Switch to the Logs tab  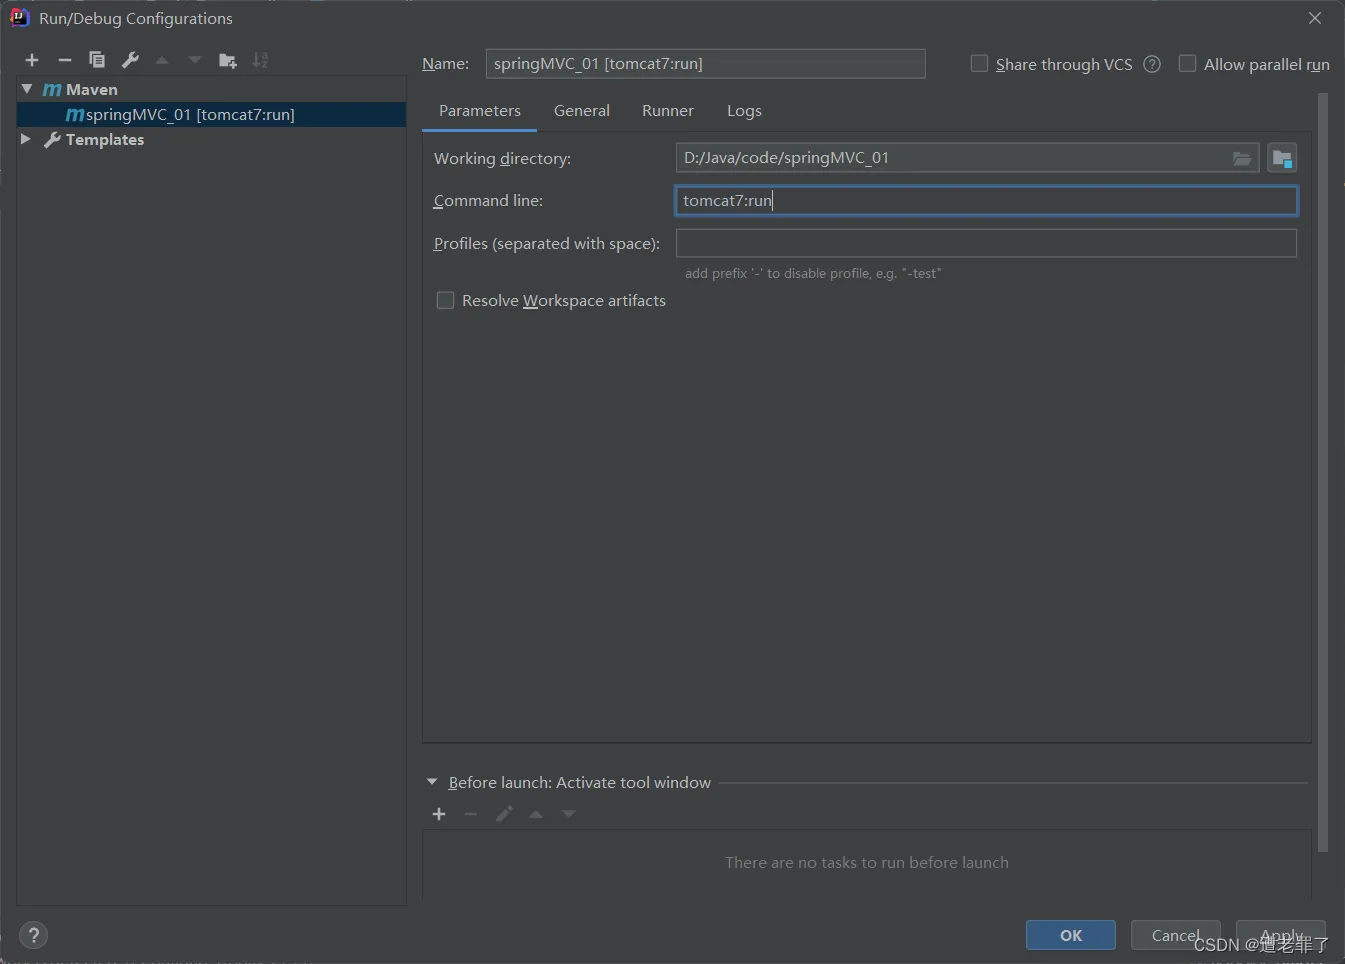point(744,111)
